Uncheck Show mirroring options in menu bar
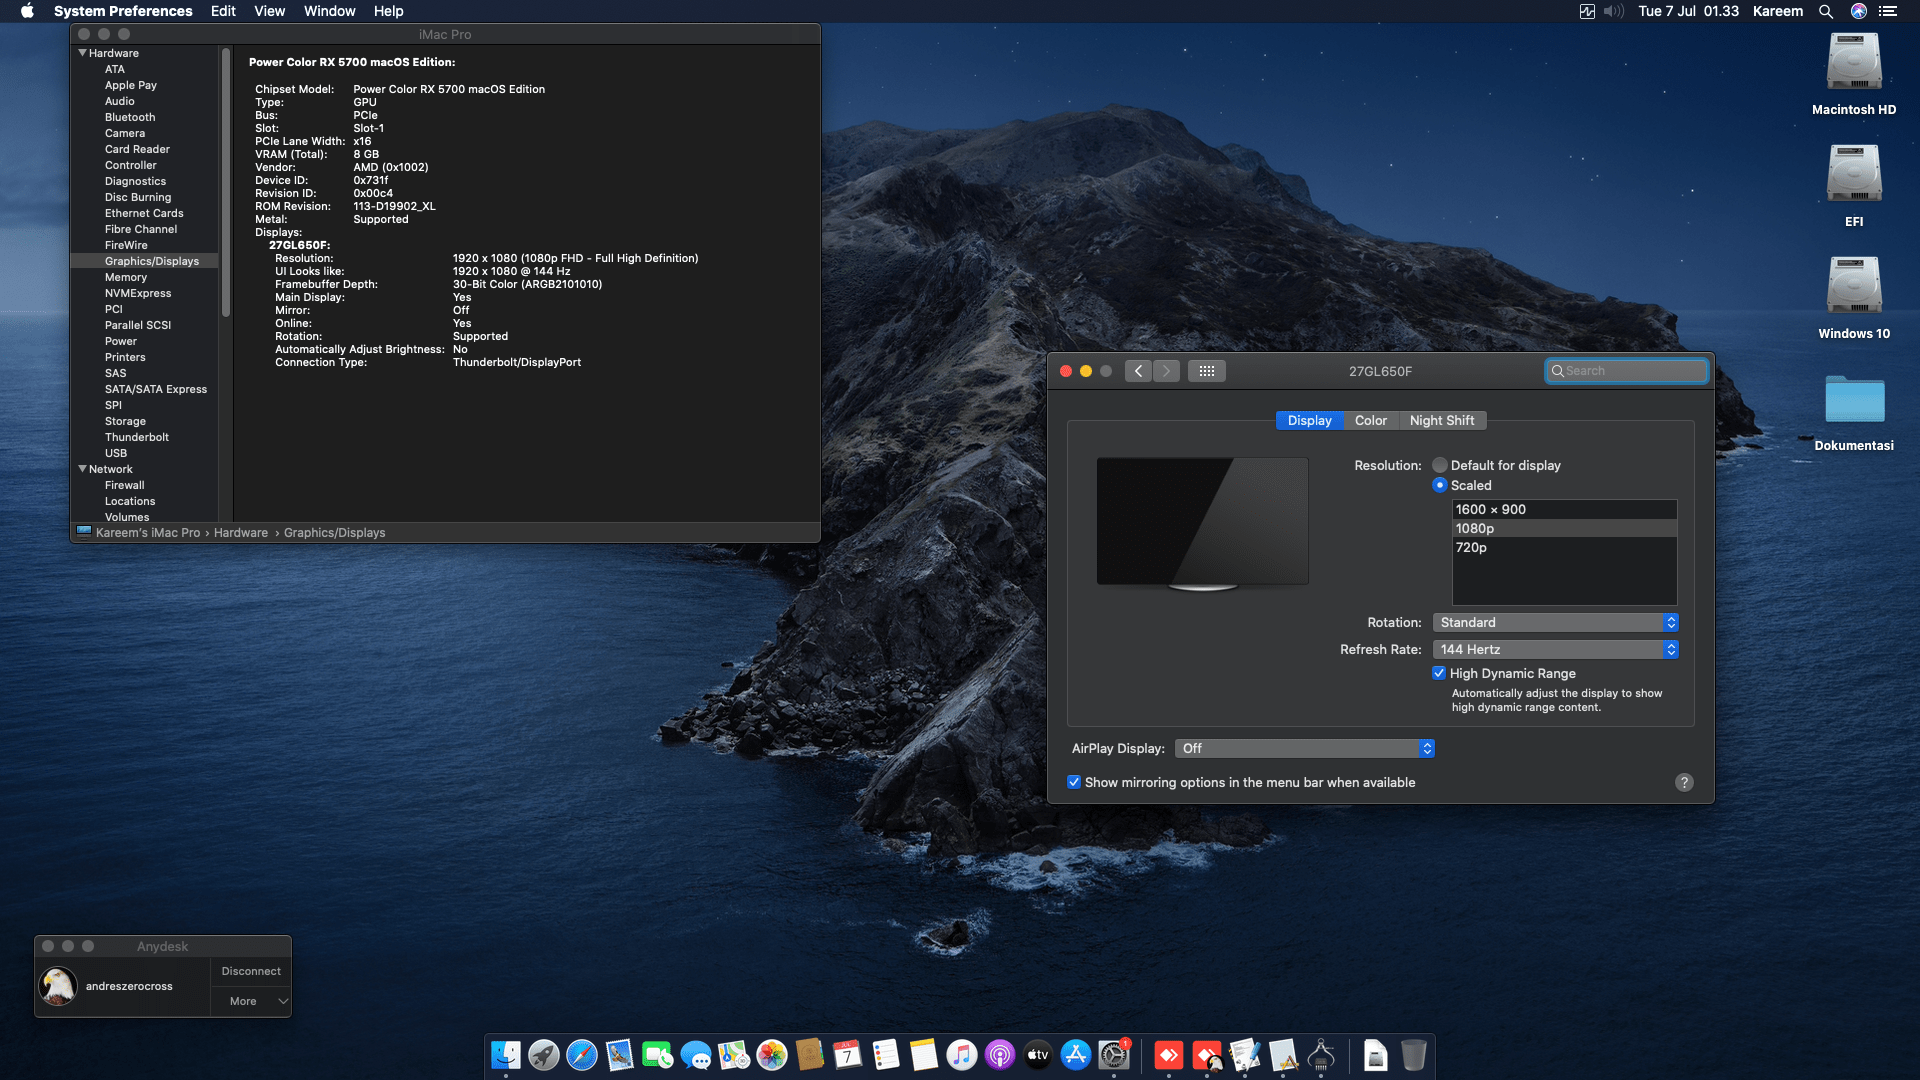This screenshot has width=1920, height=1080. point(1074,782)
